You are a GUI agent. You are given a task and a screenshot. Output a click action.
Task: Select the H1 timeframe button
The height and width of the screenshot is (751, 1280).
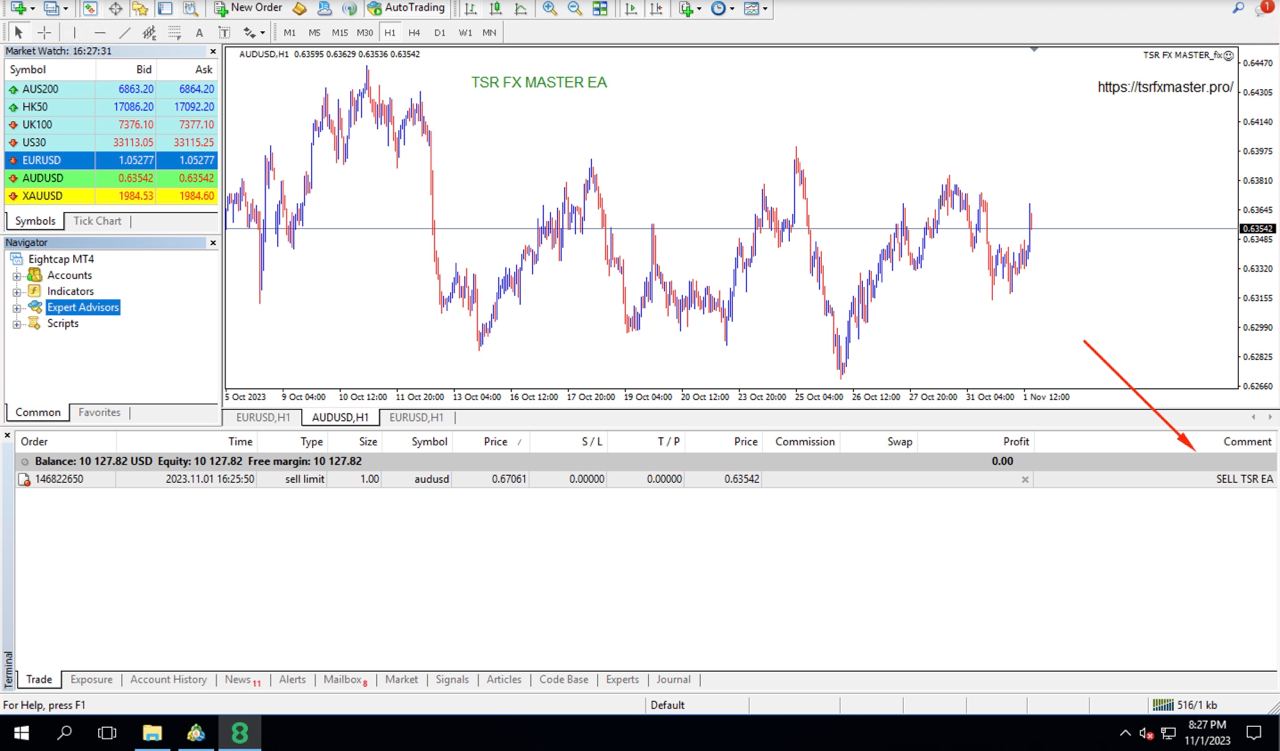click(x=390, y=33)
